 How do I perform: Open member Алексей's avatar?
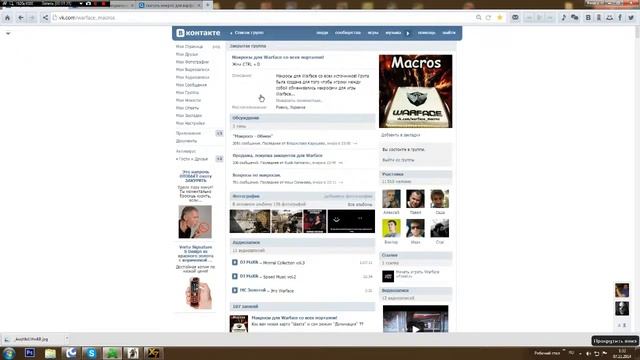click(391, 199)
